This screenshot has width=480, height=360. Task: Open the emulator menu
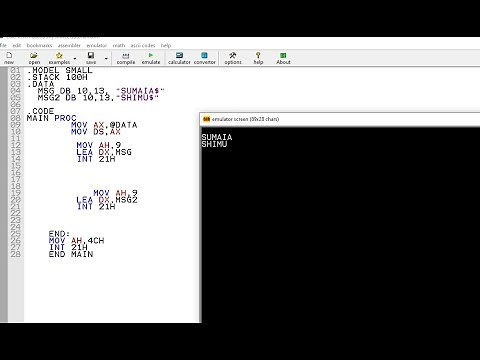[97, 45]
